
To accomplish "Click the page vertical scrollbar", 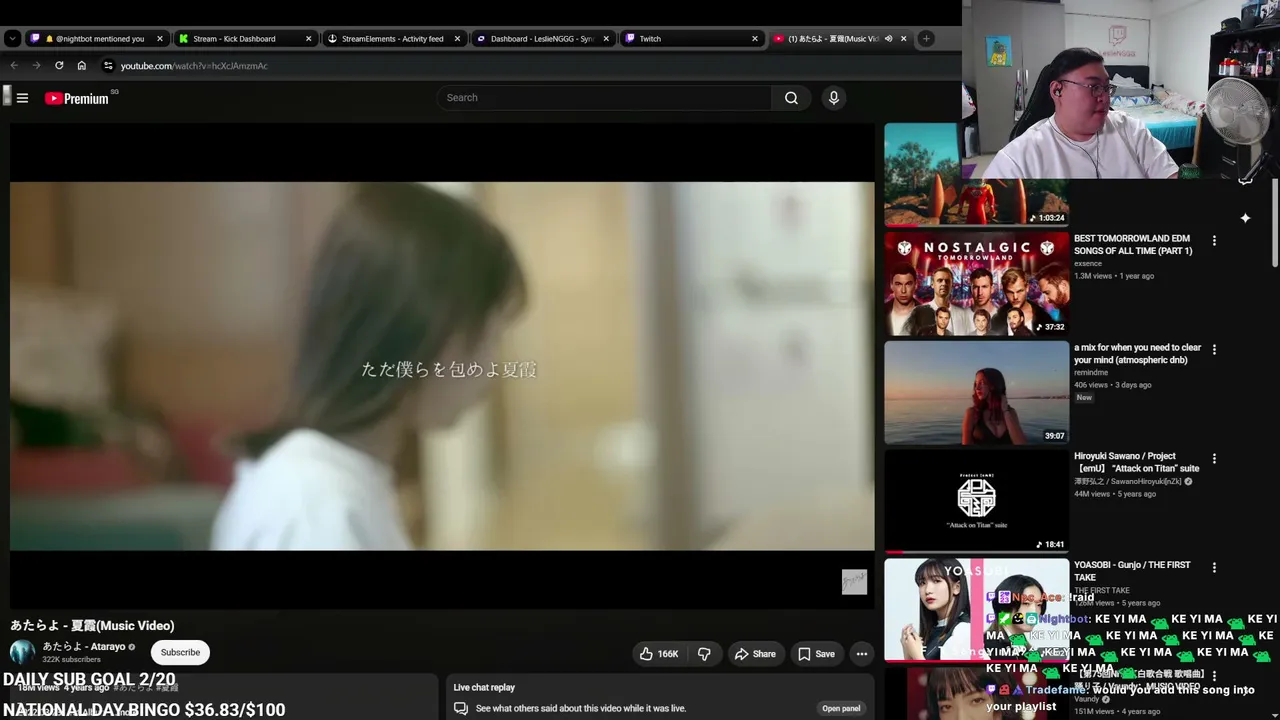I will (1275, 222).
